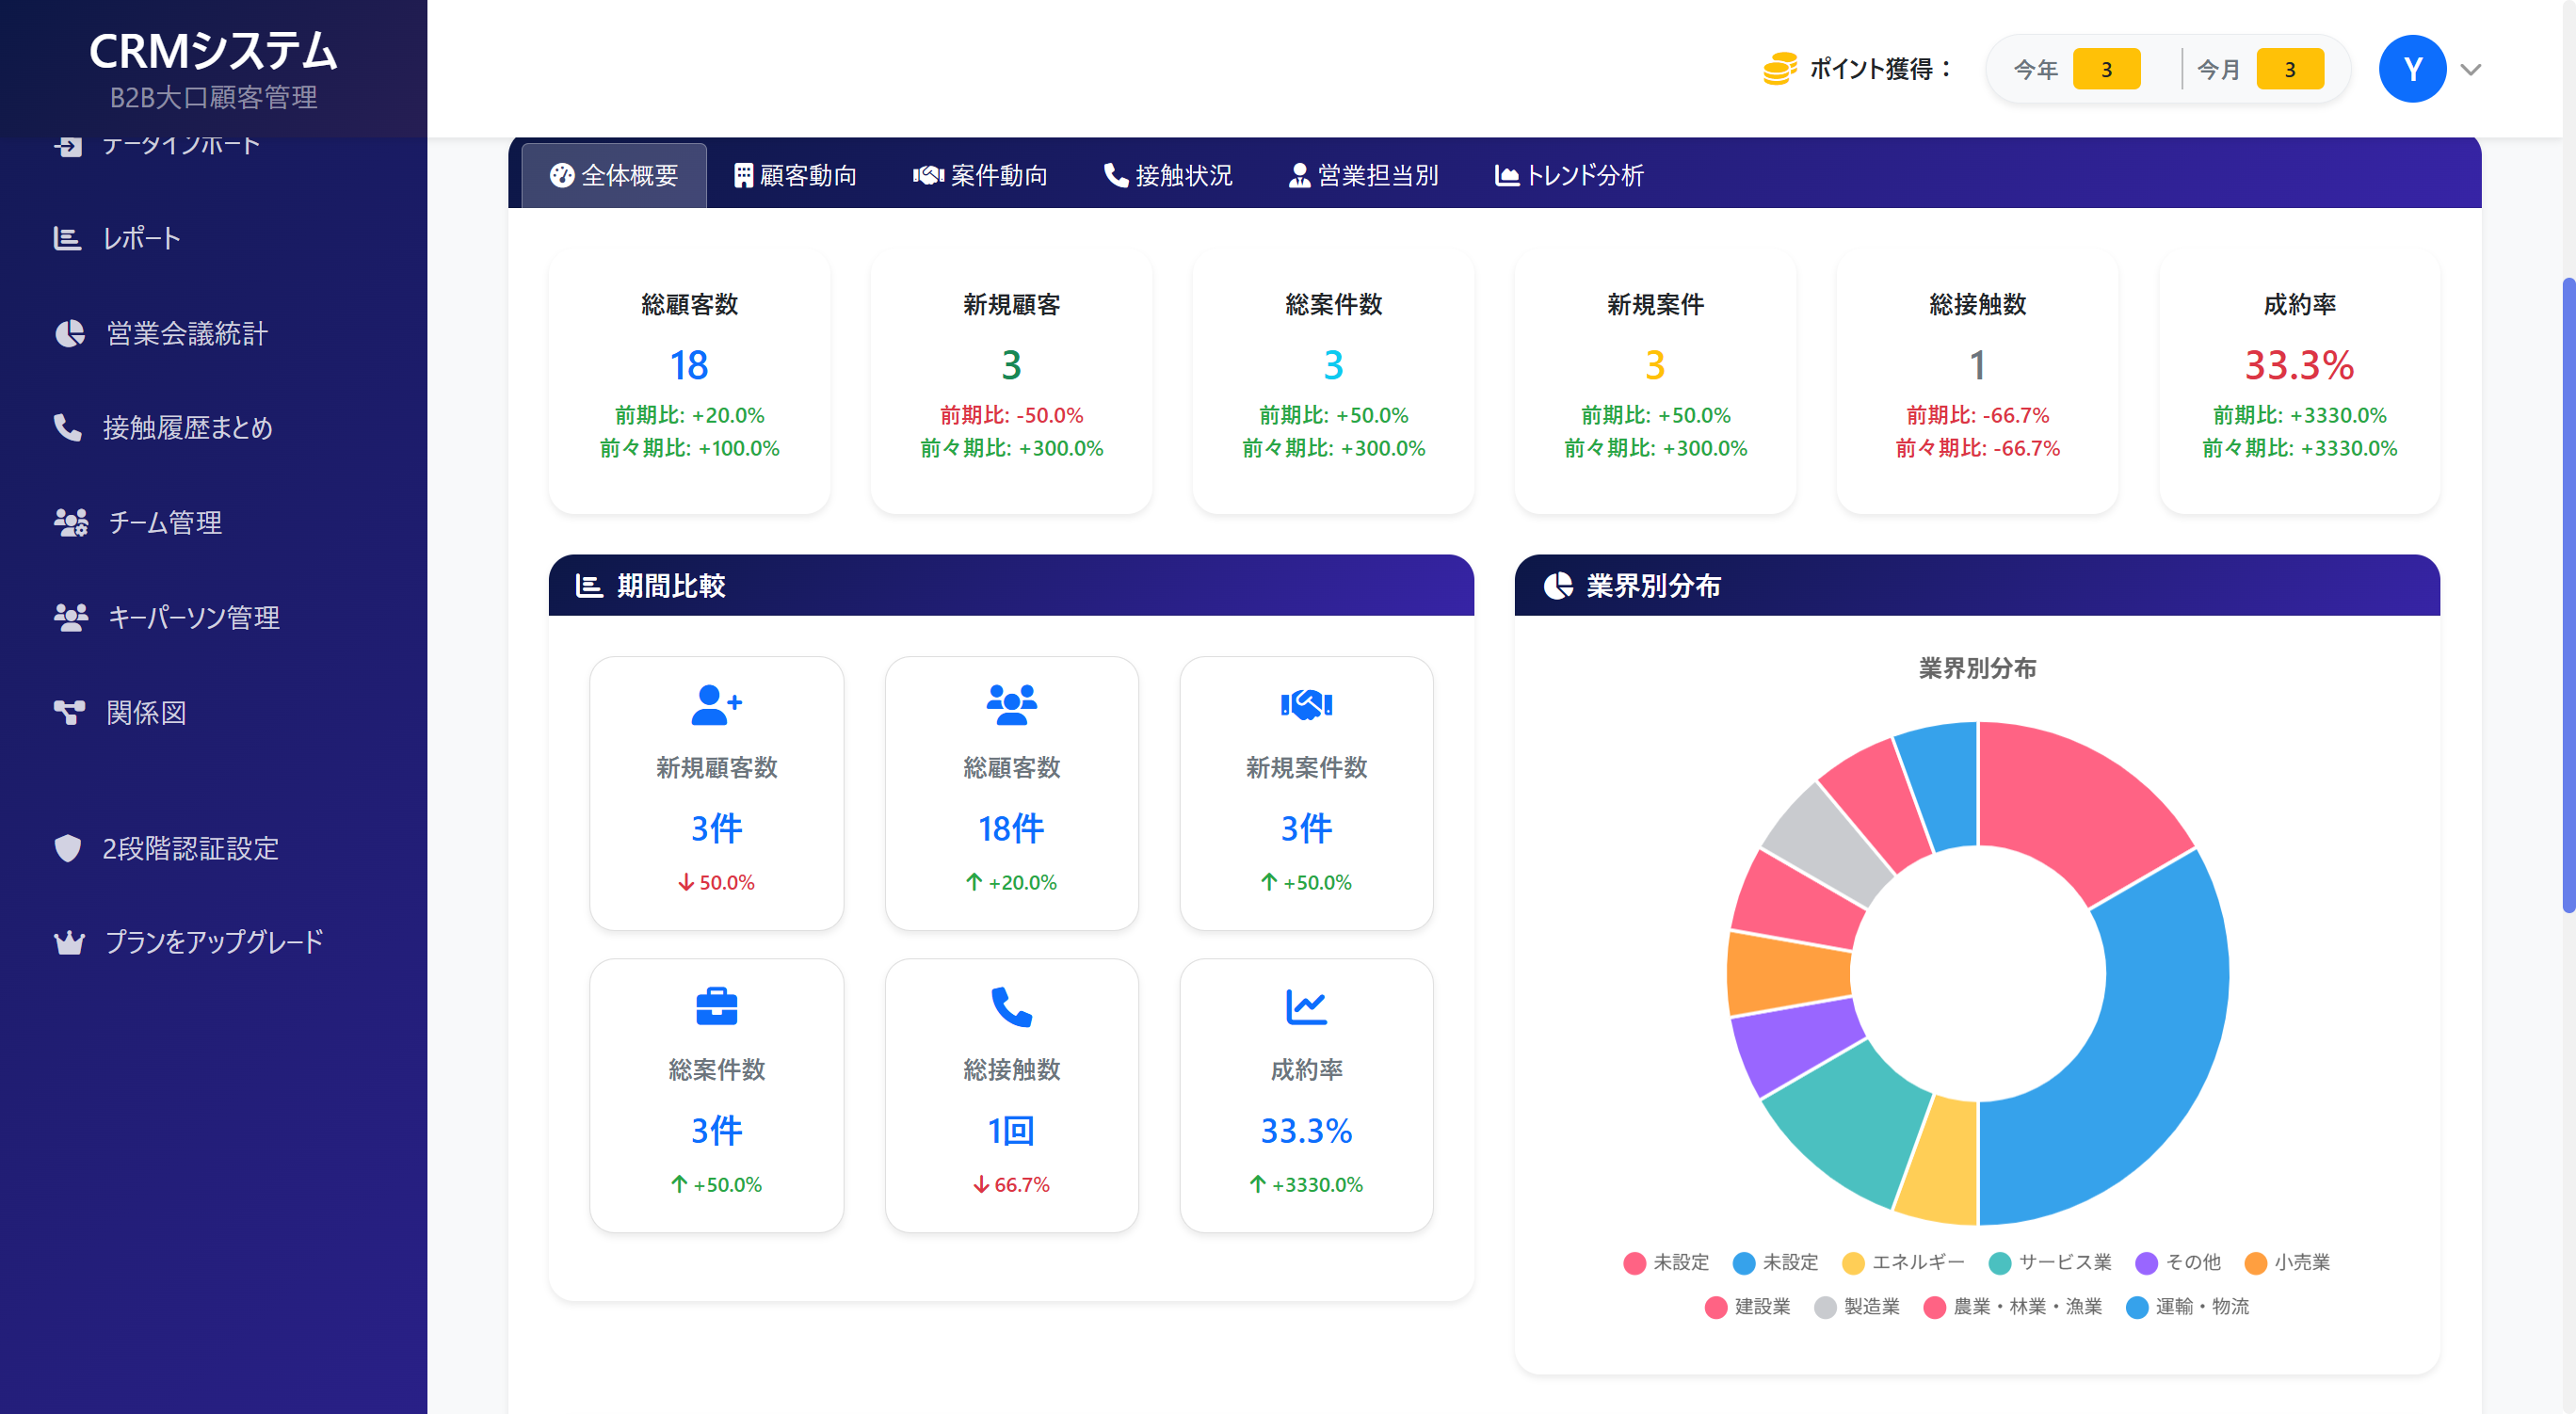
Task: Click the report chart icon in sidebar
Action: 67,238
